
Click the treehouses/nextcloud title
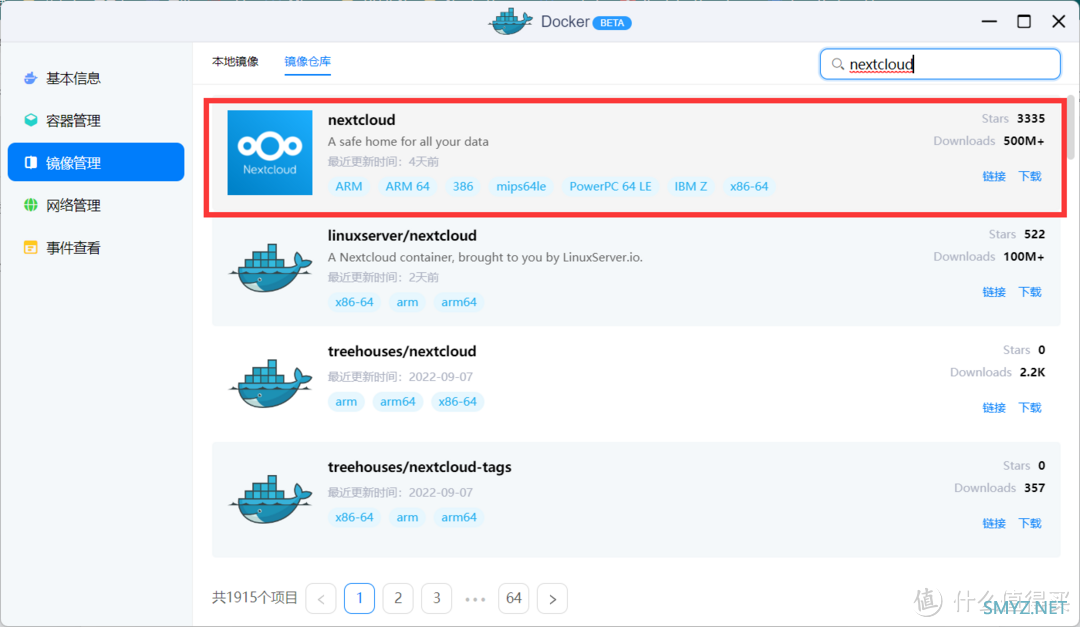point(402,351)
